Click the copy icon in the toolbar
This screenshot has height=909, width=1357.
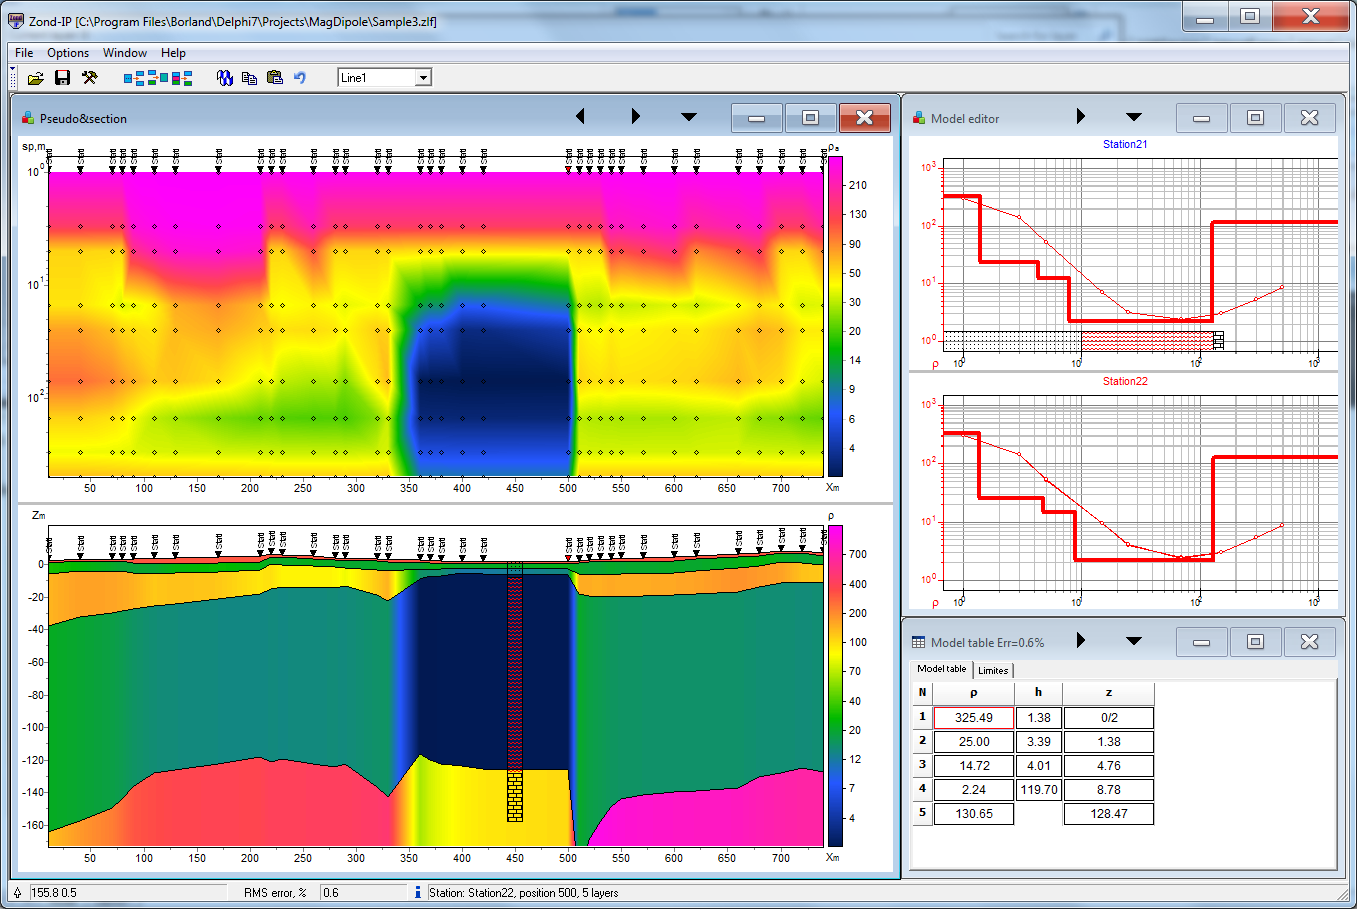pyautogui.click(x=249, y=78)
